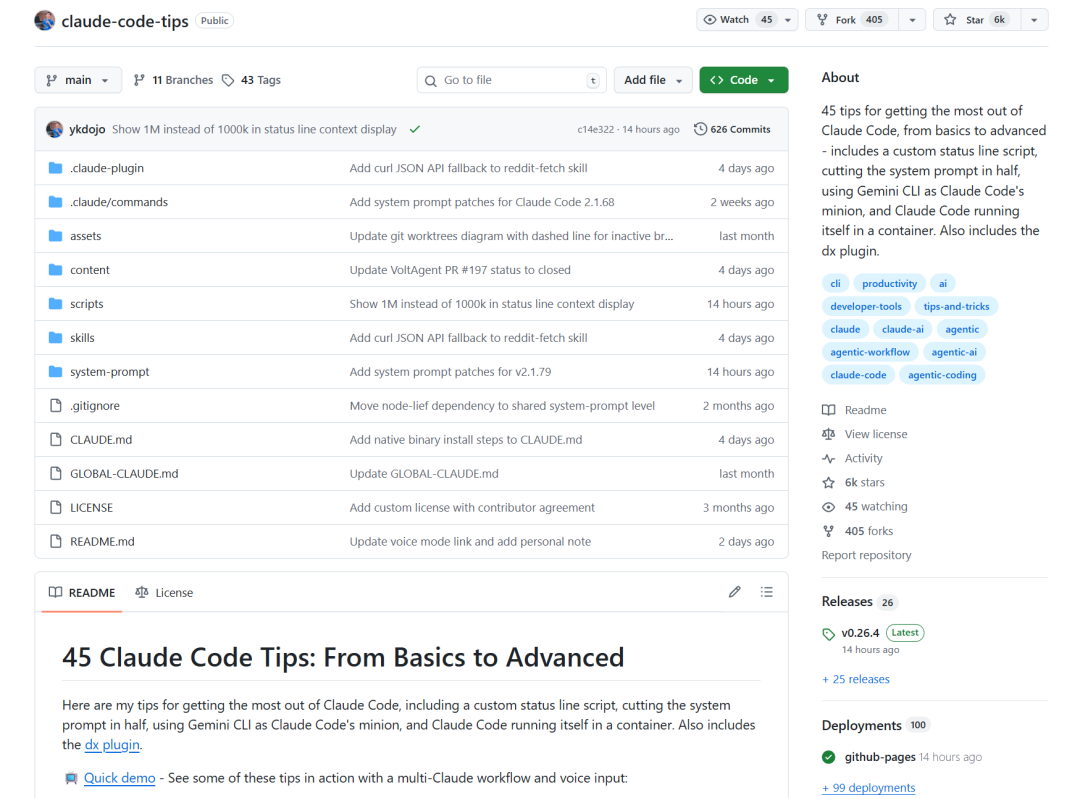The width and height of the screenshot is (1080, 798).
Task: Click the scales icon beside View license
Action: 829,434
